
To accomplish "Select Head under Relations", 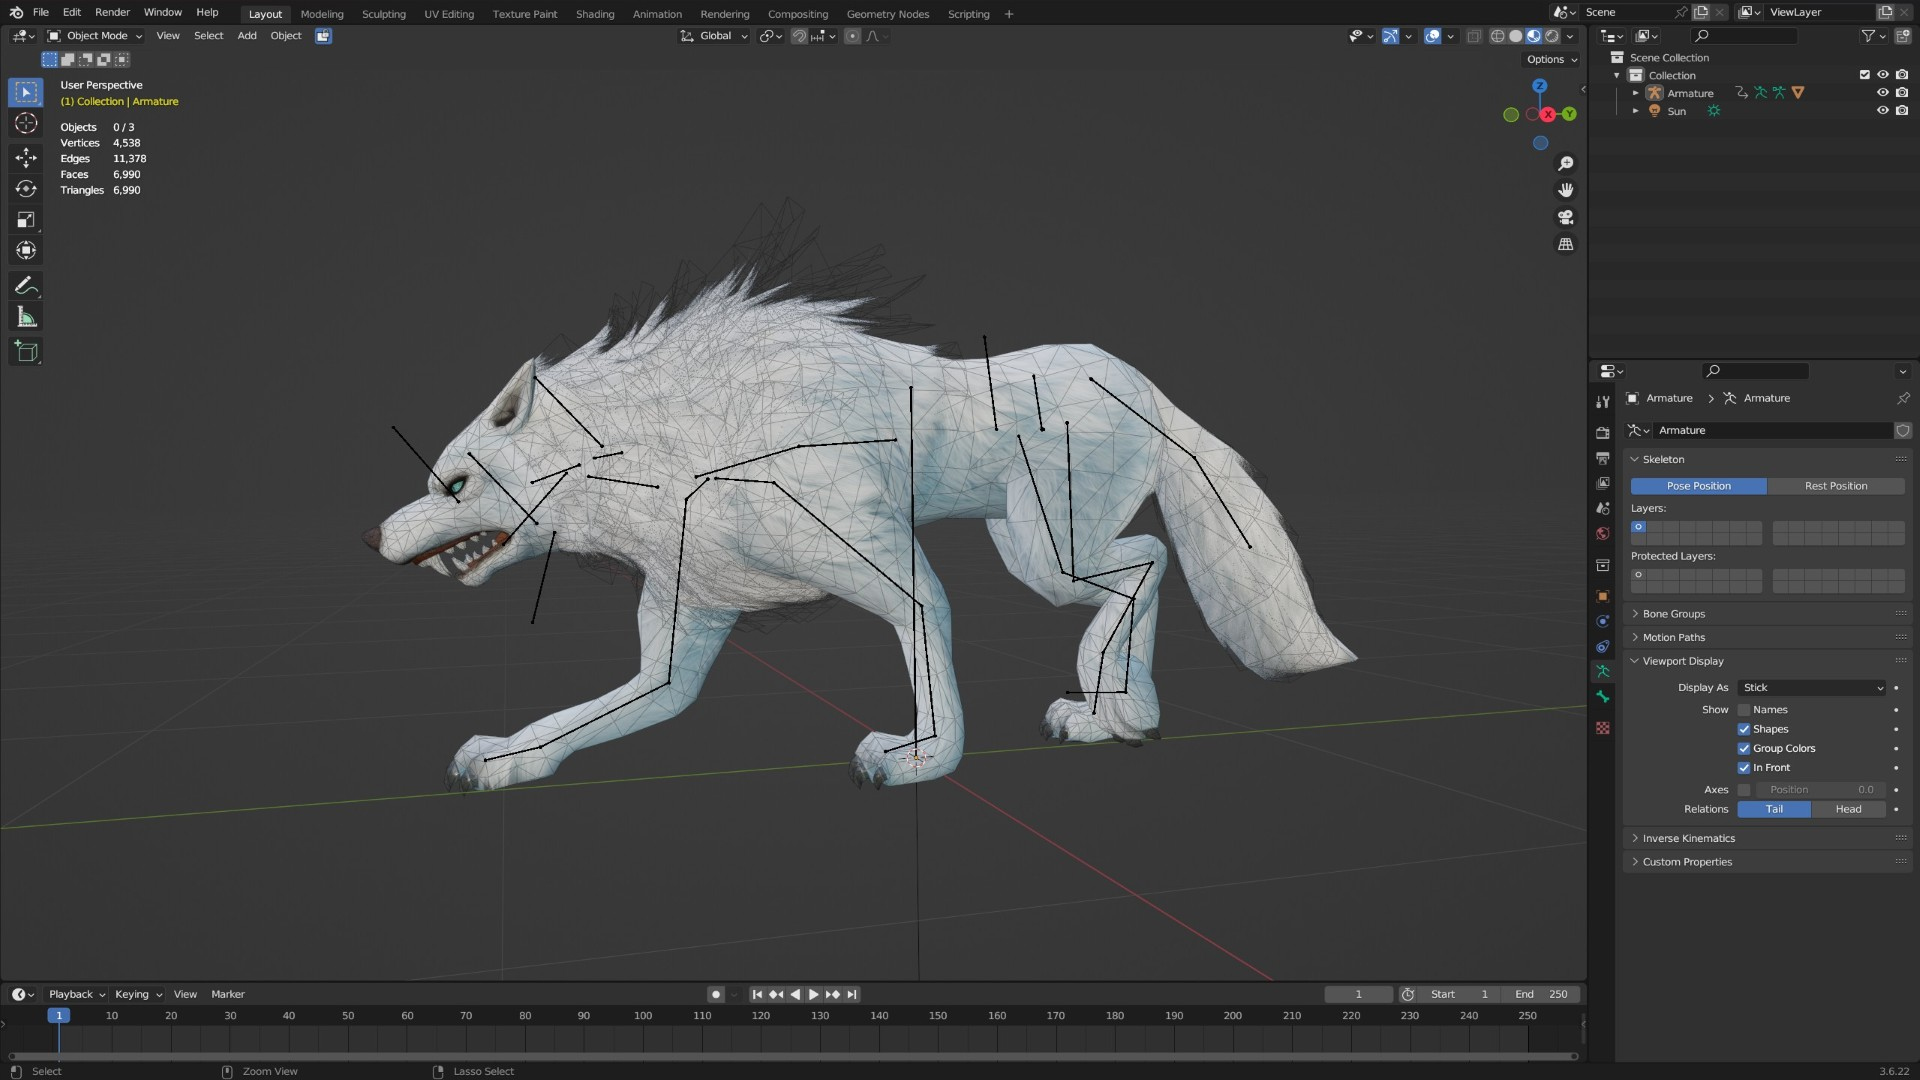I will 1848,809.
